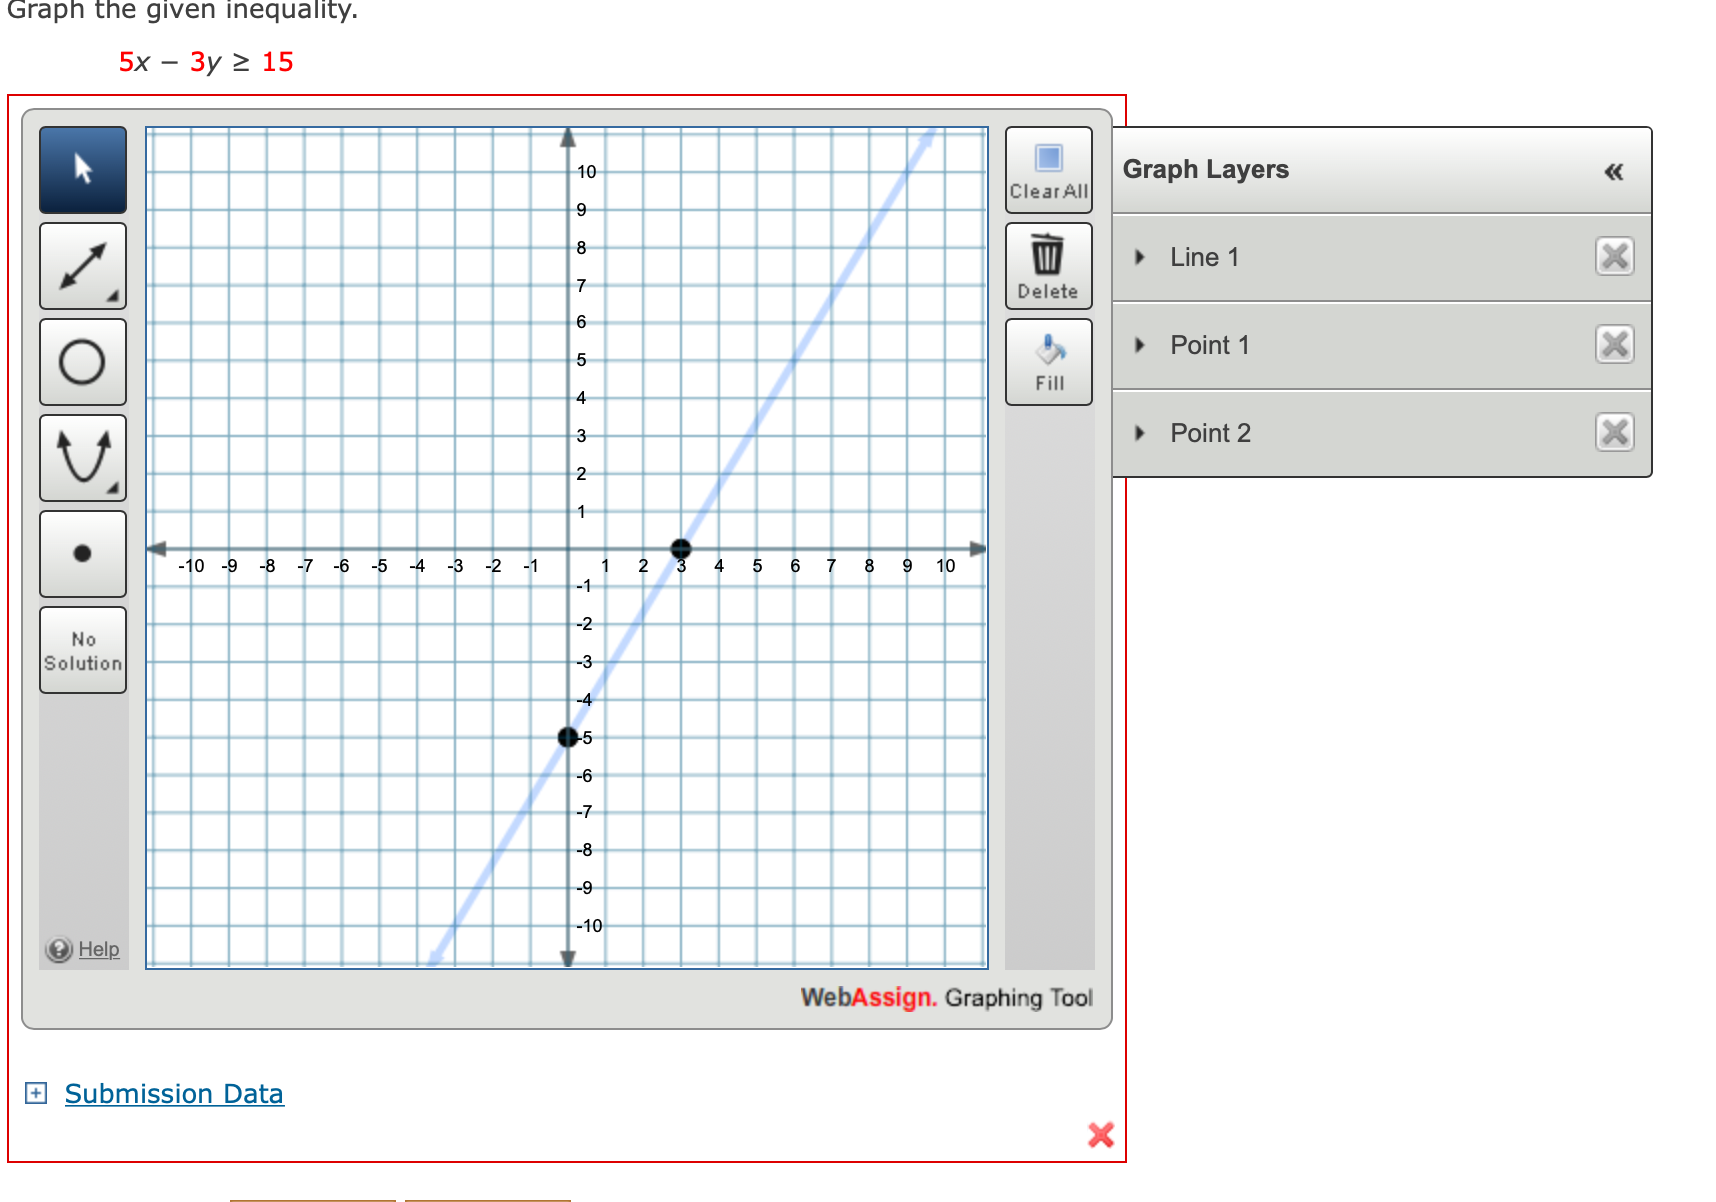Expand Point 1 layer details
Image resolution: width=1716 pixels, height=1202 pixels.
(1138, 344)
